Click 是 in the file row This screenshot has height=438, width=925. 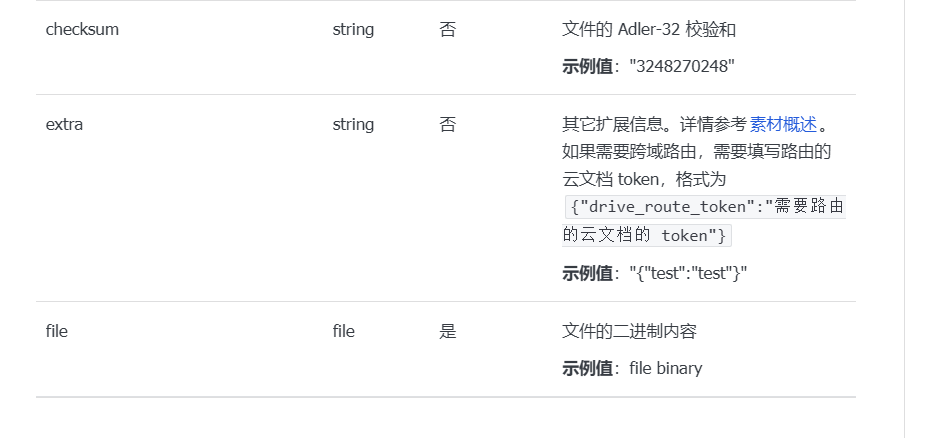coord(447,331)
